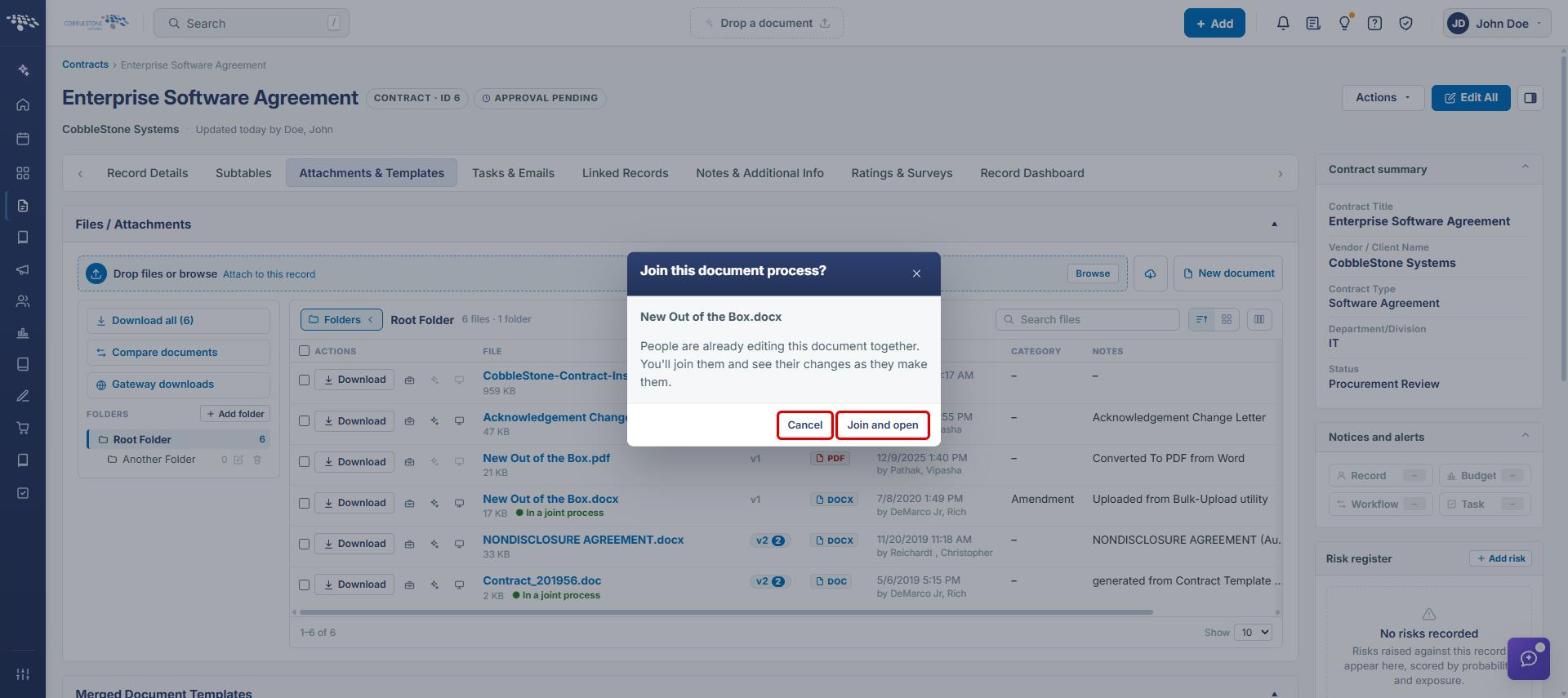Screen dimensions: 1568x698
Task: Switch to the Record Details tab
Action: tap(147, 173)
